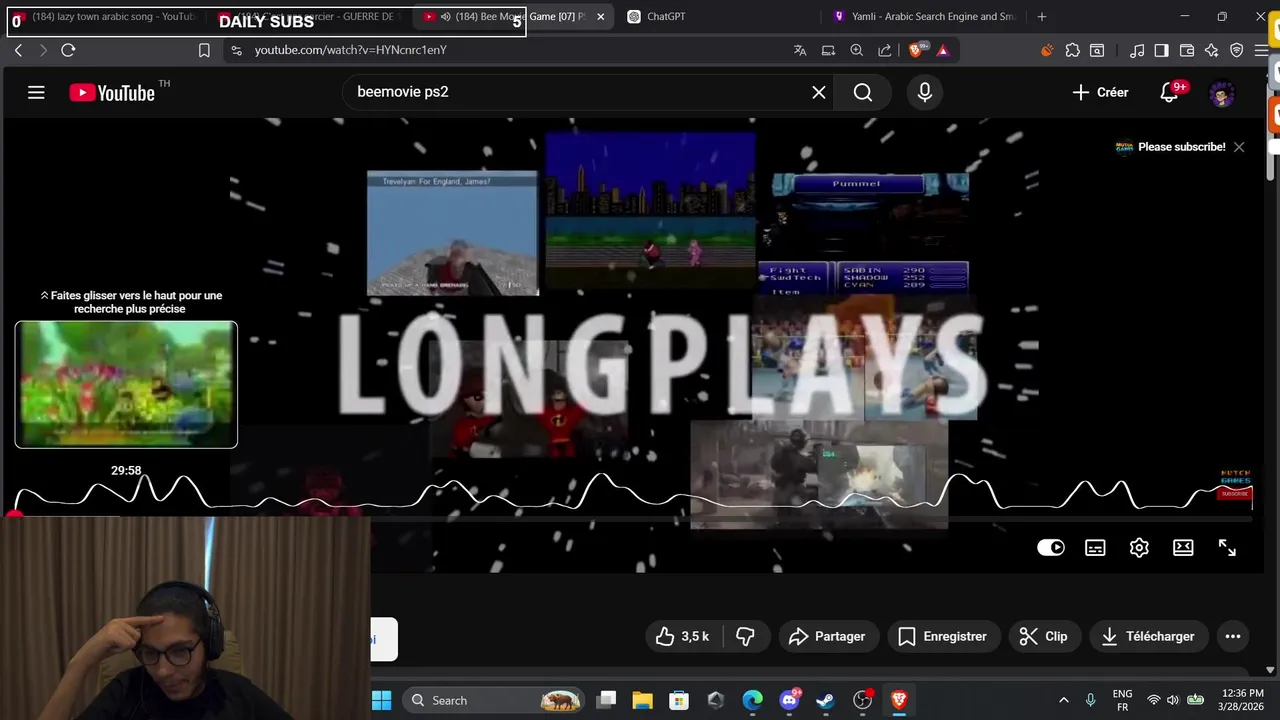Open the clock and date panel
Image resolution: width=1280 pixels, height=720 pixels.
pyautogui.click(x=1243, y=700)
